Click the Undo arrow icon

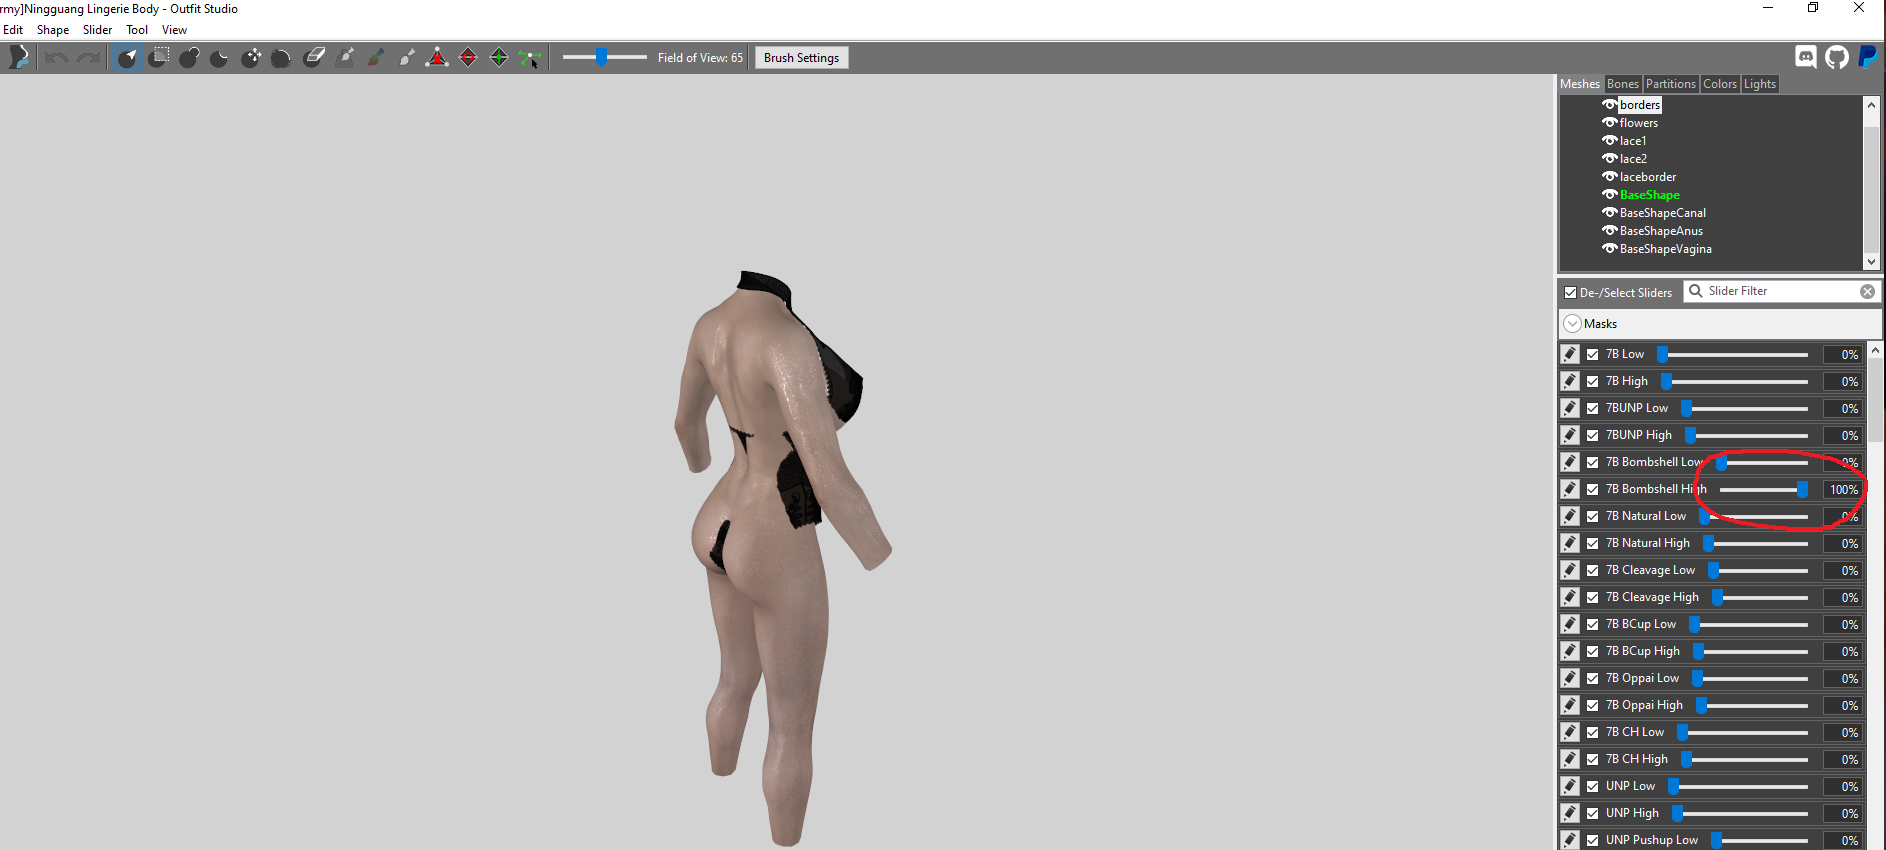pyautogui.click(x=56, y=58)
